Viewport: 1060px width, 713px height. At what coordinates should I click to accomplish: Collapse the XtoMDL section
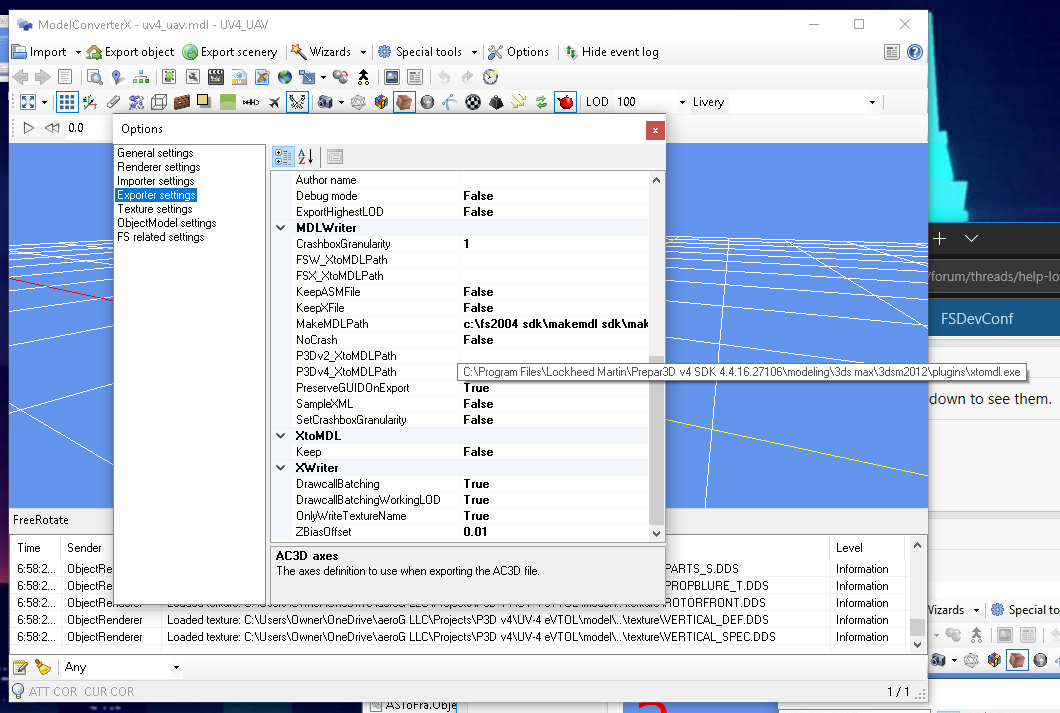click(281, 435)
